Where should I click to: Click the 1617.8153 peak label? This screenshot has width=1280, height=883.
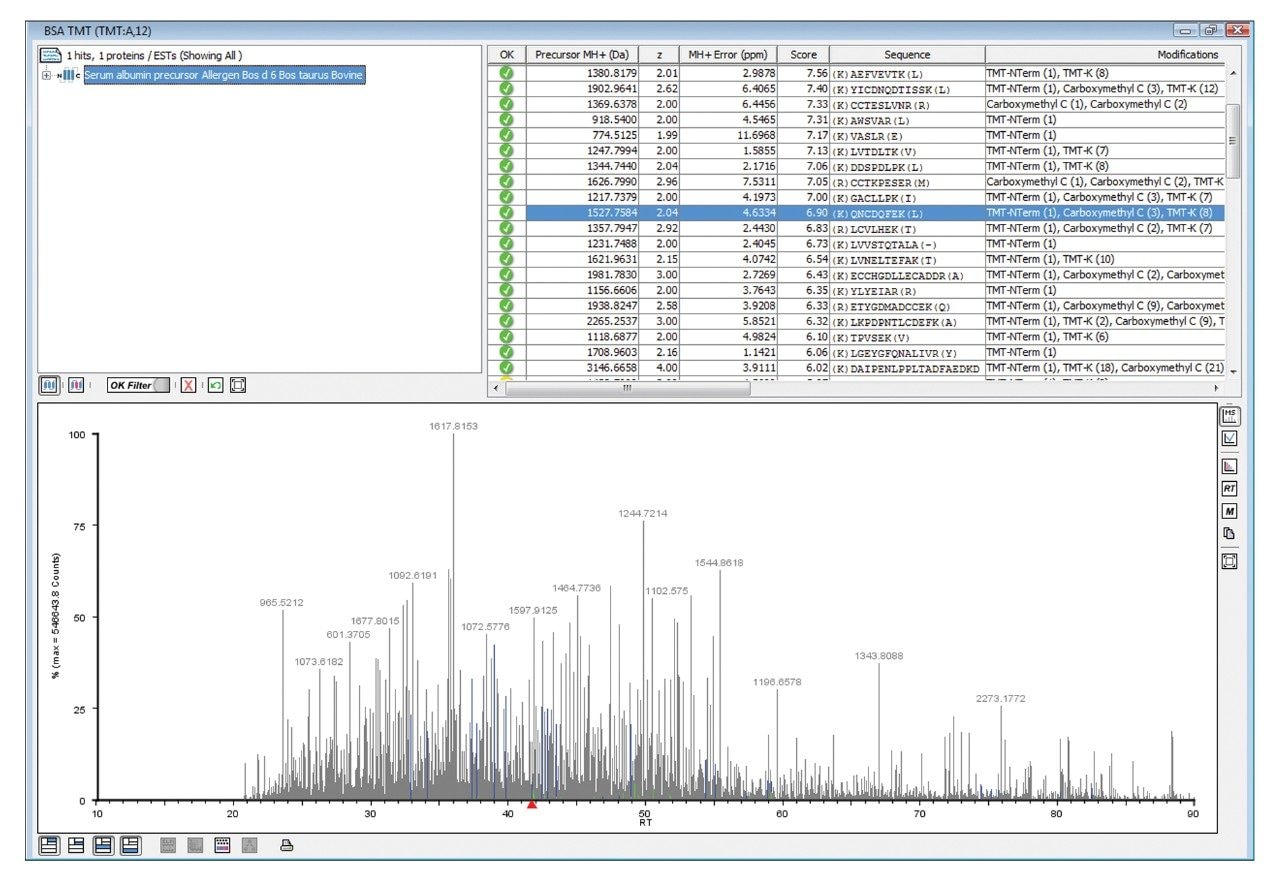[x=453, y=426]
